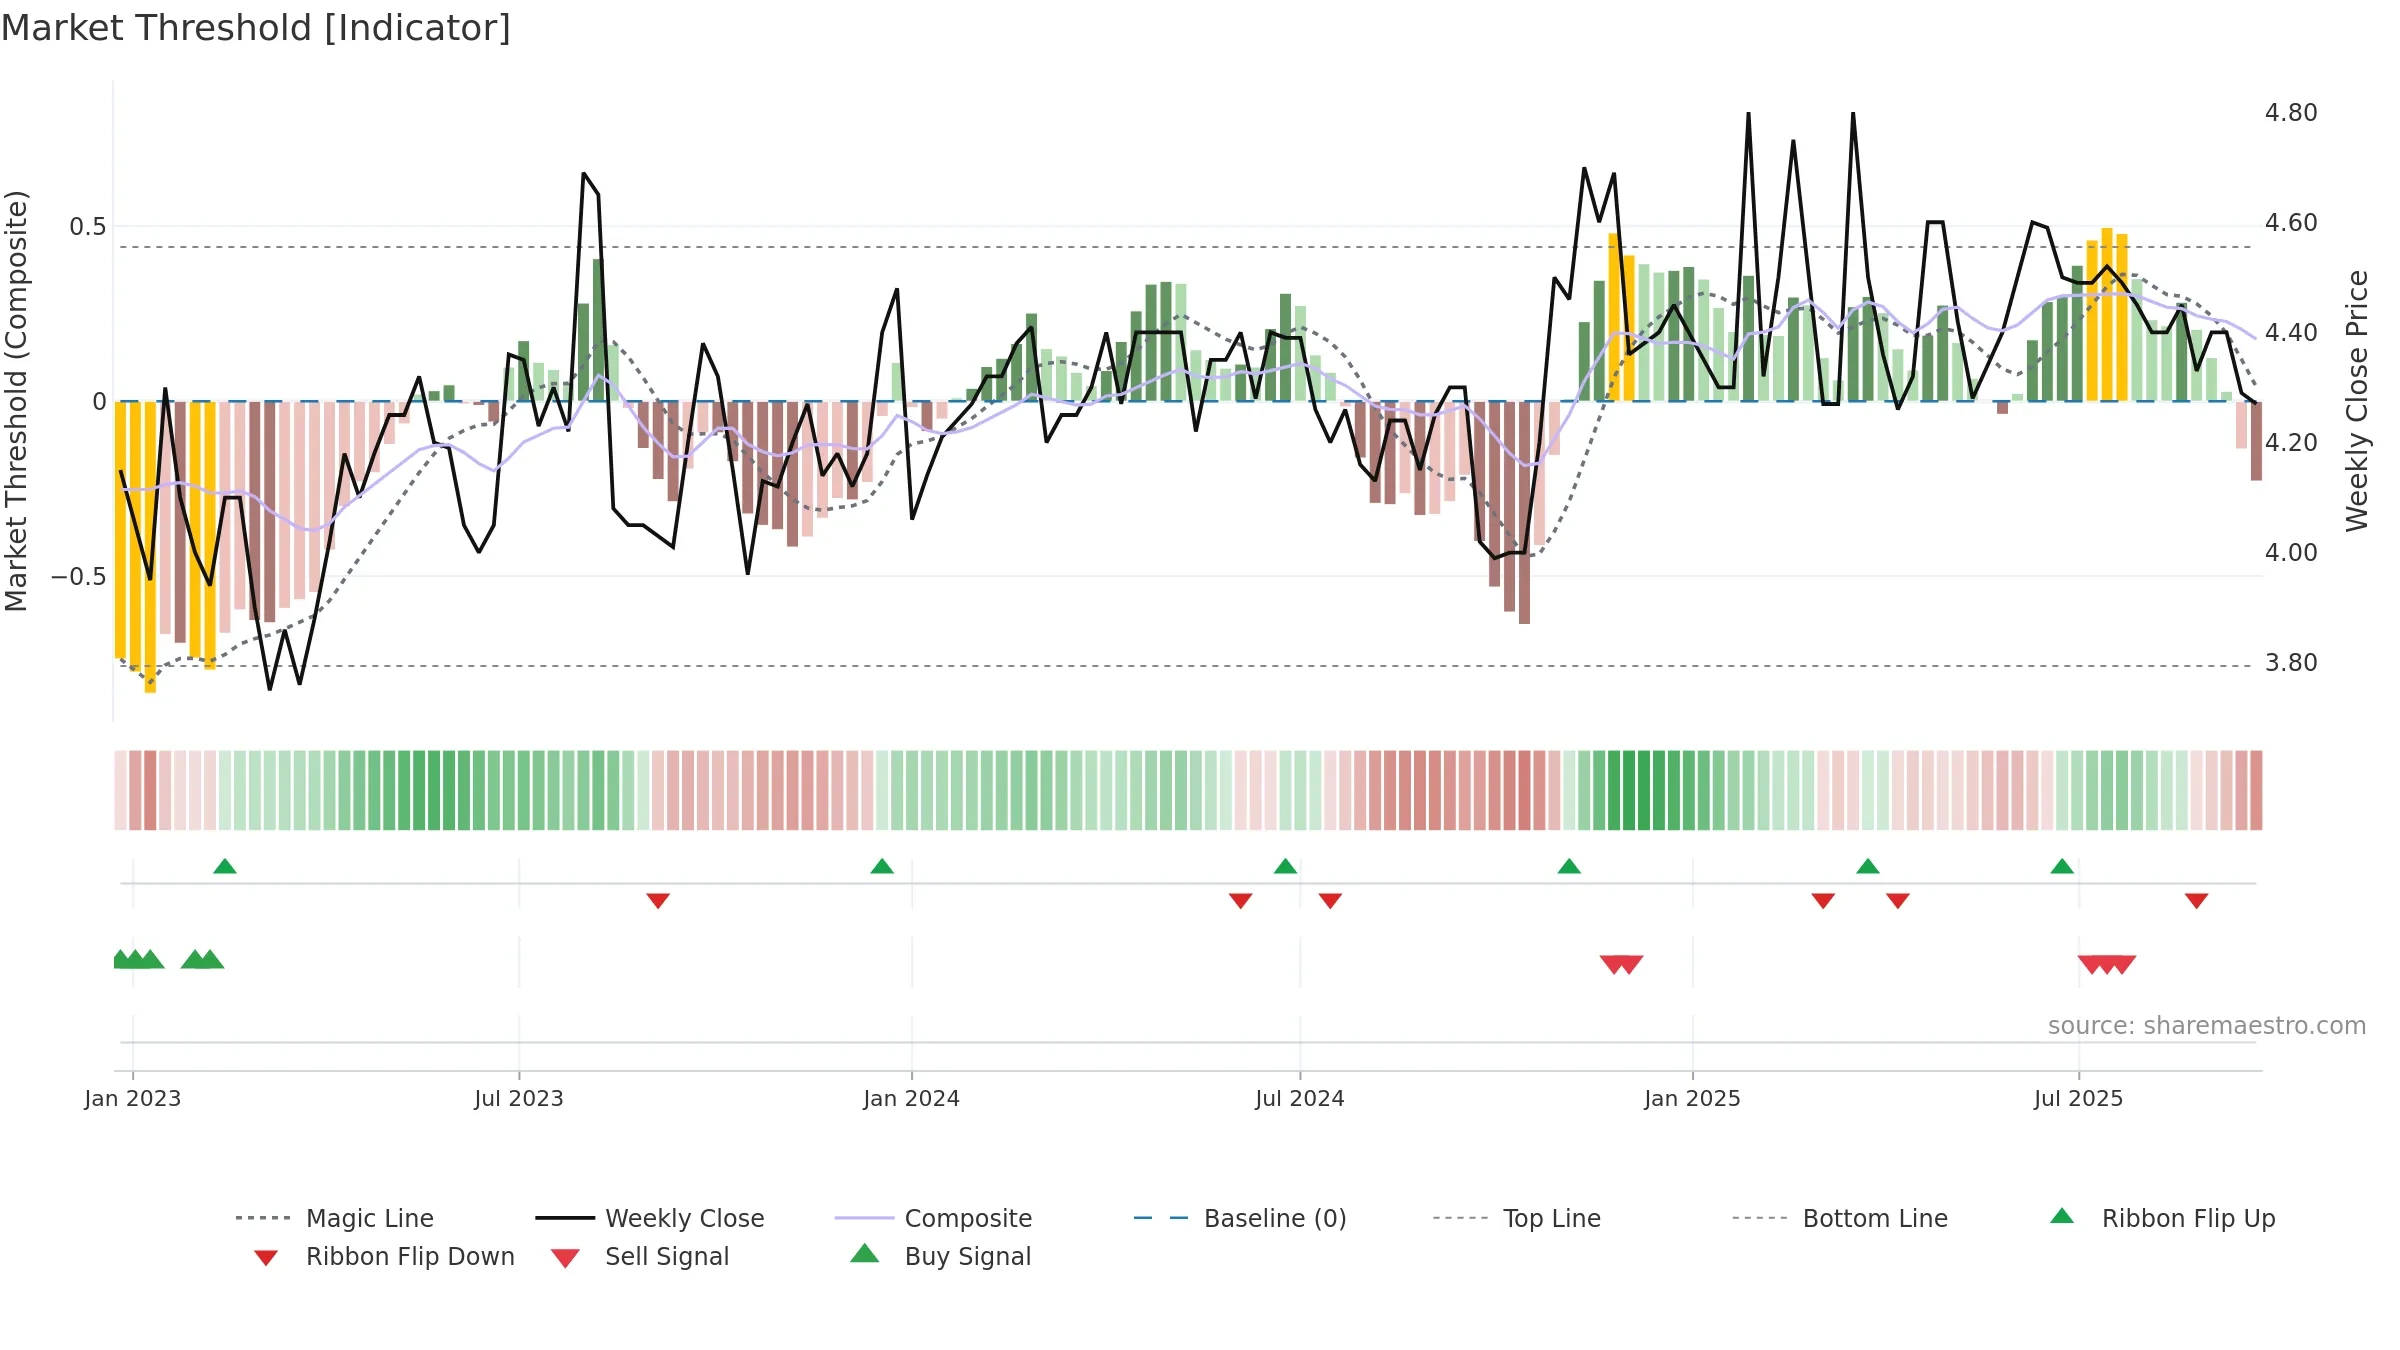This screenshot has height=1350, width=2400.
Task: Click the Jul 2024 x-axis label
Action: tap(1300, 1098)
